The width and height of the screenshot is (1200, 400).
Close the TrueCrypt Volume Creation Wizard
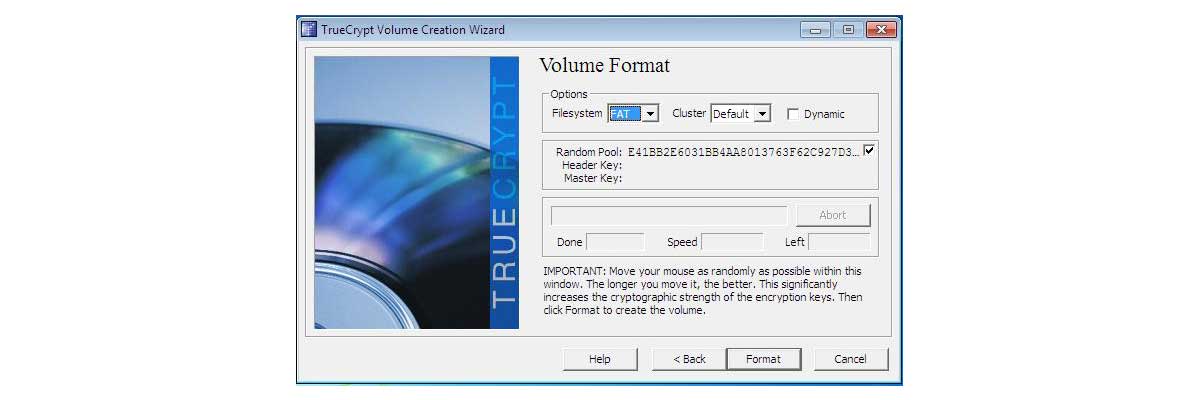(881, 30)
